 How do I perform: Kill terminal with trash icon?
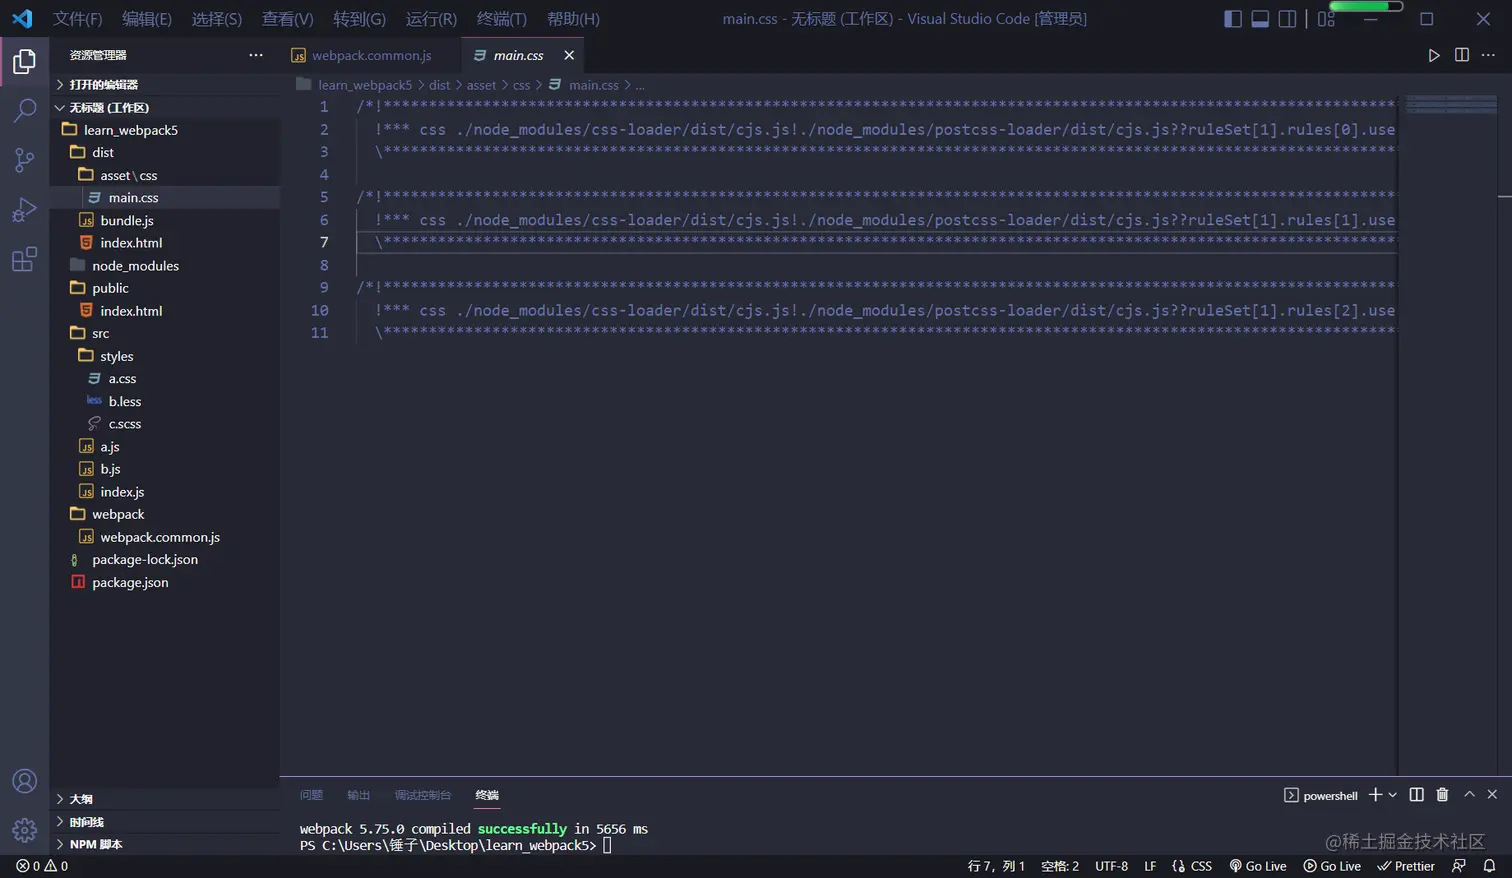click(x=1442, y=795)
